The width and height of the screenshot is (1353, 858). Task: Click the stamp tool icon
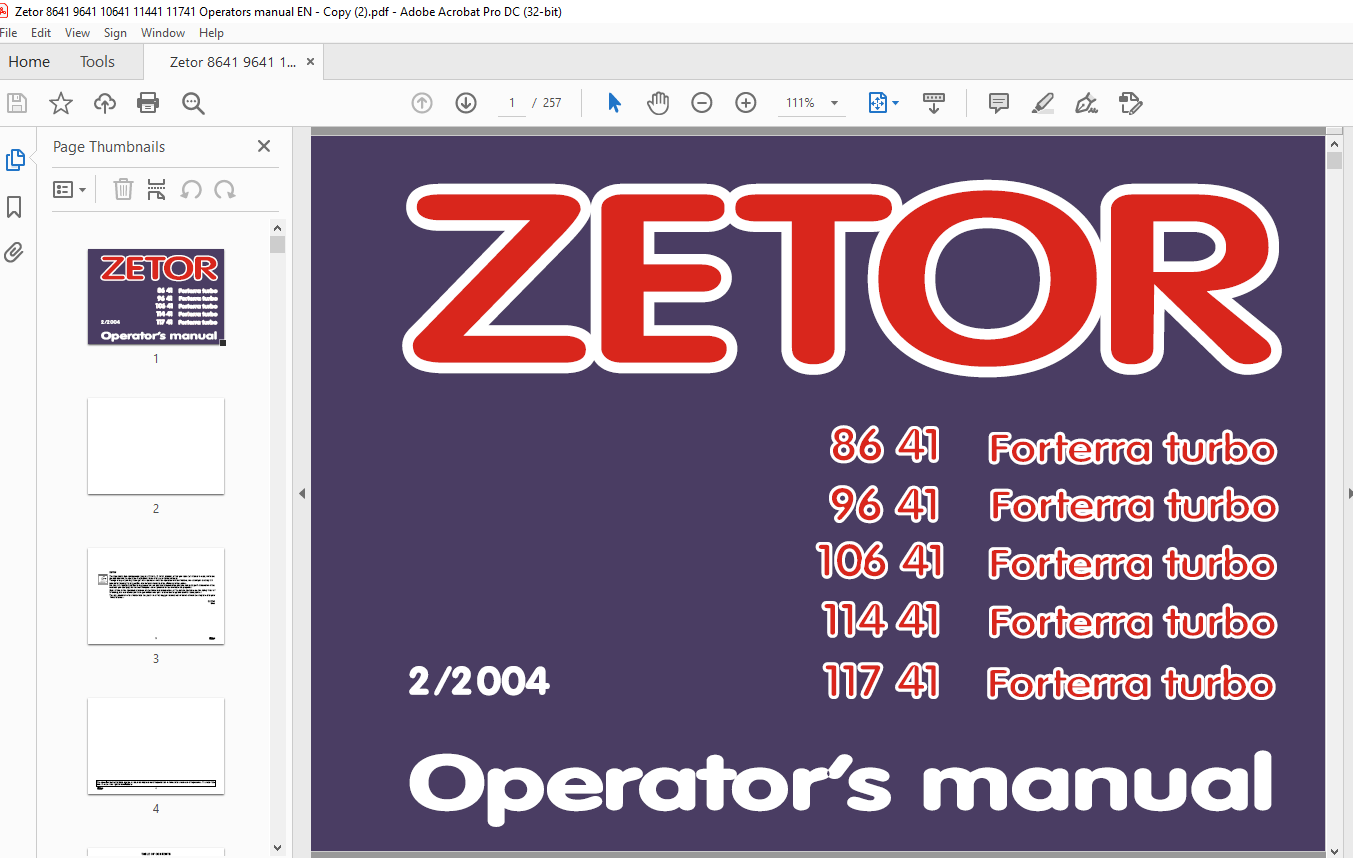1130,103
